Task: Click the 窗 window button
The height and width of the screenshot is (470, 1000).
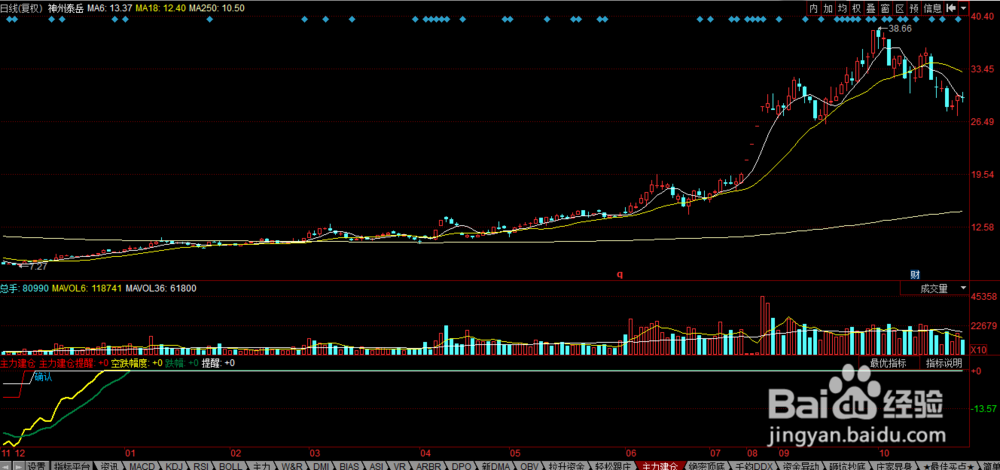Action: (x=885, y=8)
